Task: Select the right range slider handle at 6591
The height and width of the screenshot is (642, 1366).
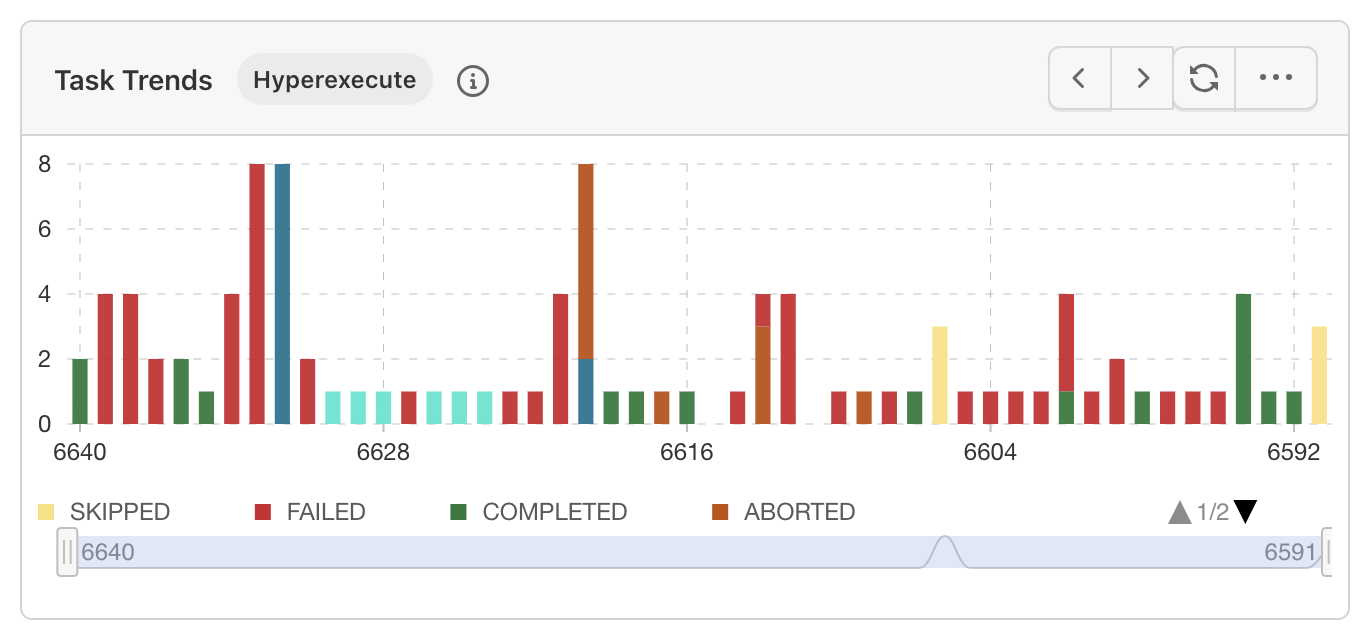Action: (1327, 552)
